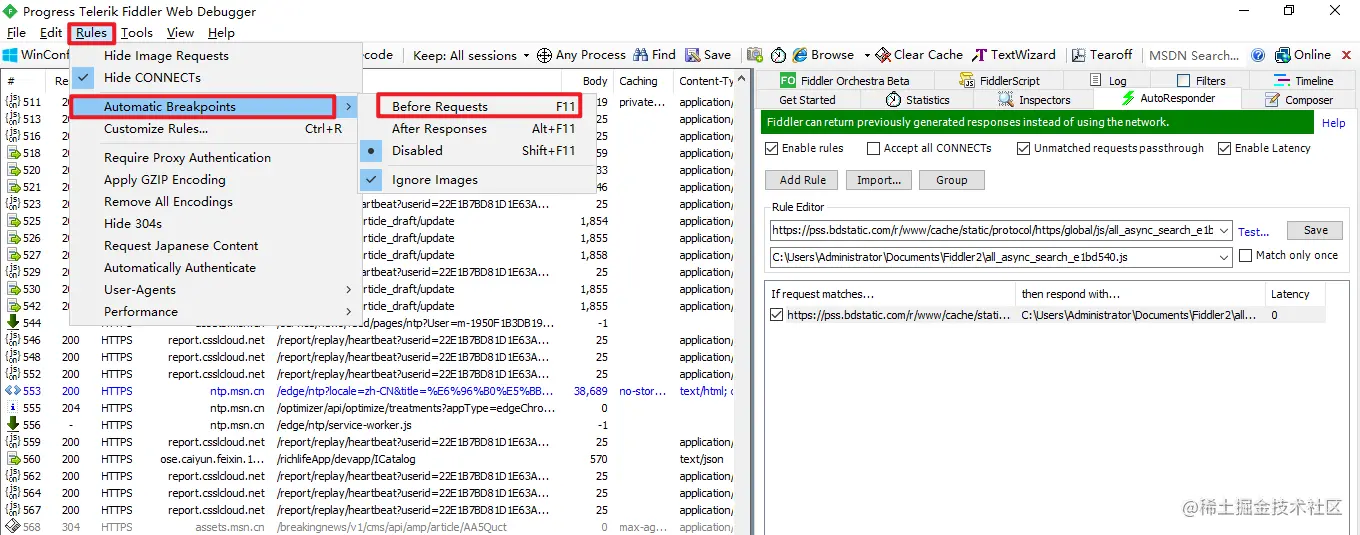Toggle the Accept all CONNECTs checkbox
The image size is (1360, 535).
[874, 148]
